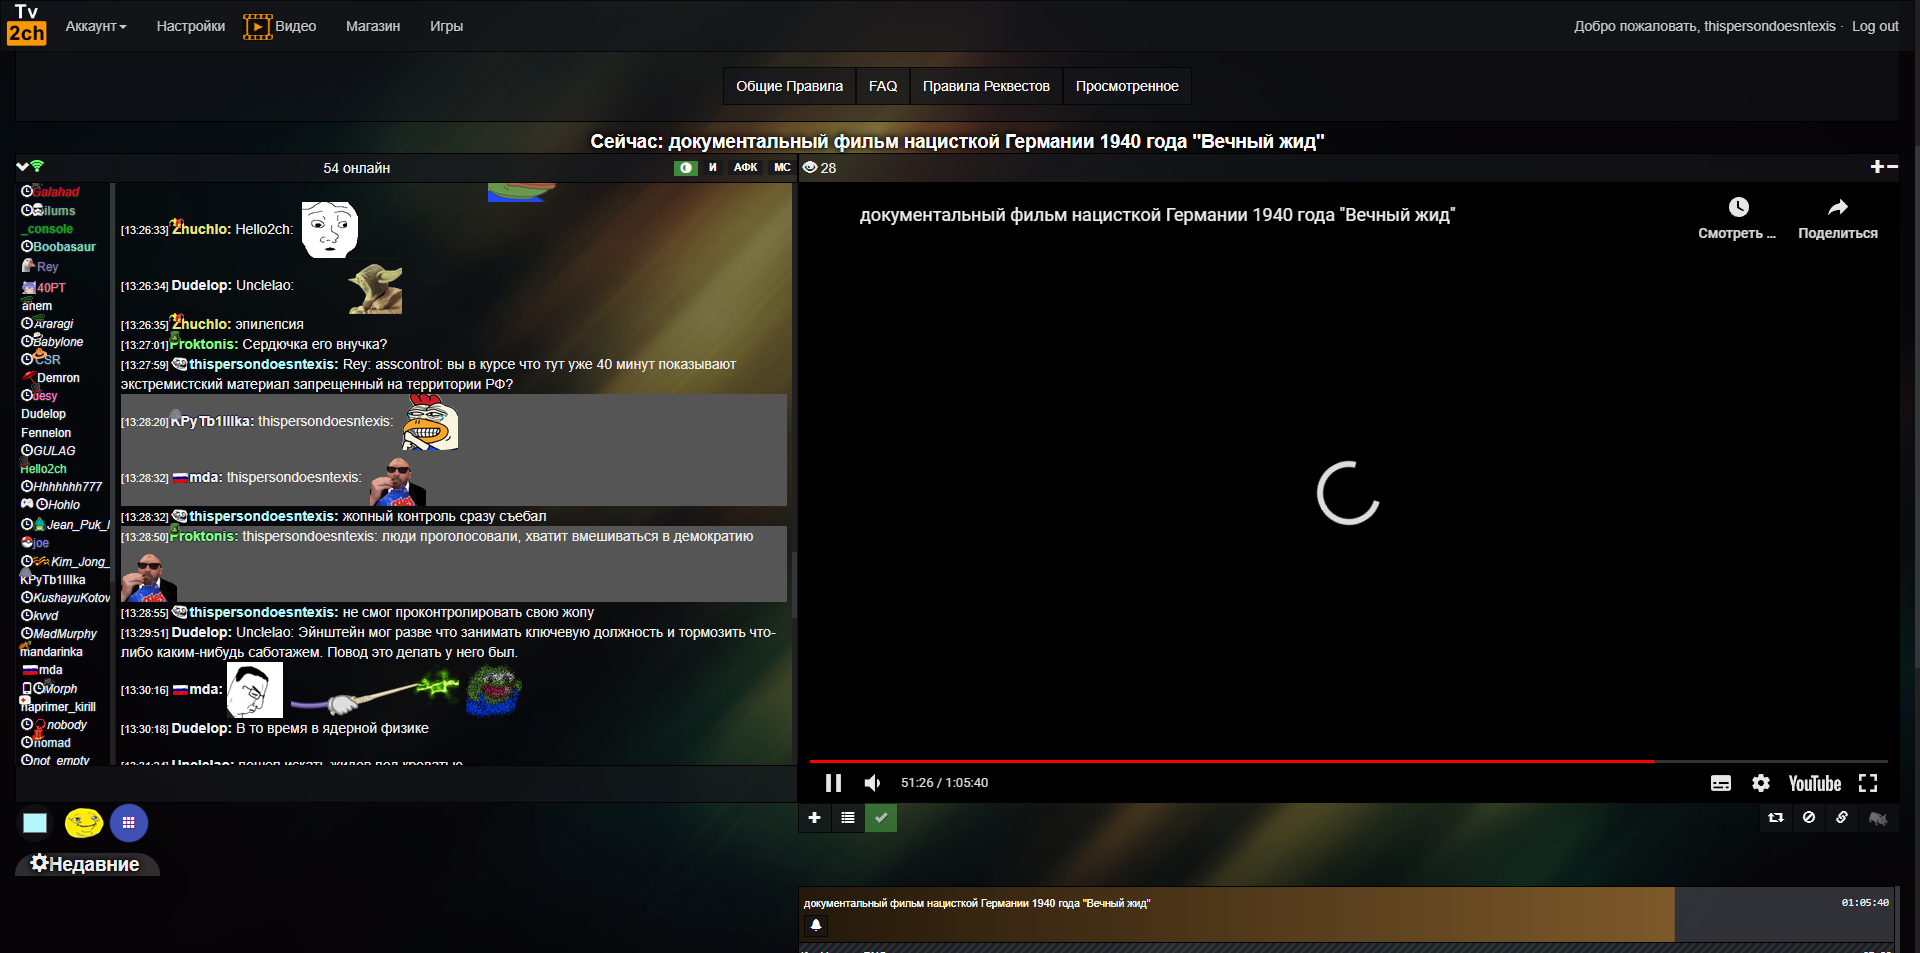Click the YouTube Share arrow
This screenshot has height=953, width=1920.
[1838, 207]
